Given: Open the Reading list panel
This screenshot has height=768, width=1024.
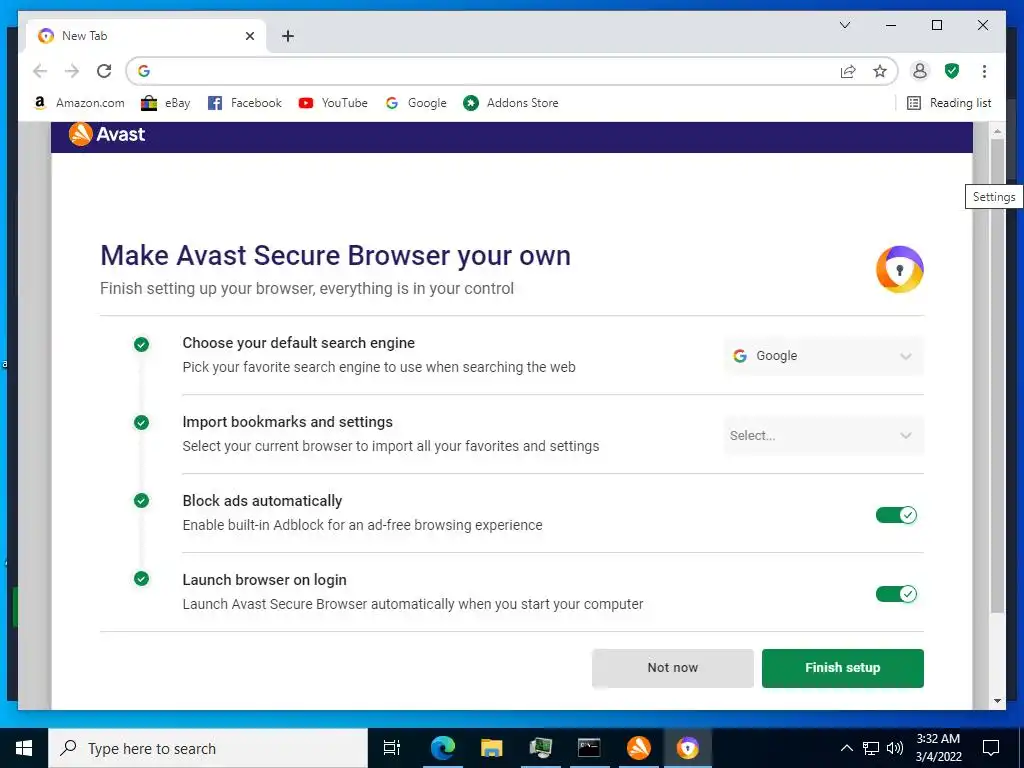Looking at the screenshot, I should pyautogui.click(x=949, y=103).
